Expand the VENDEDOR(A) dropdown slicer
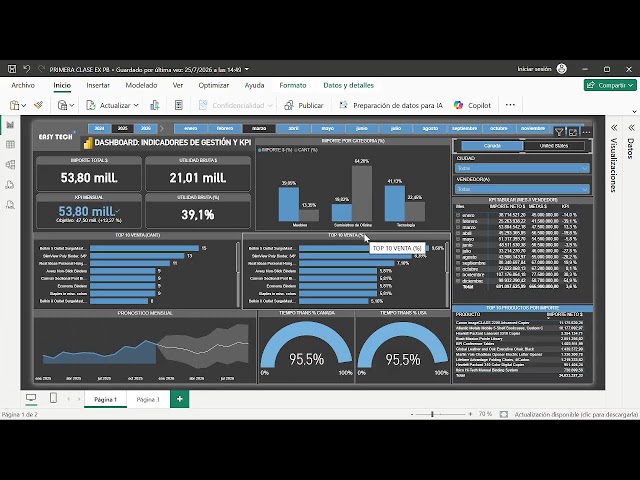Image resolution: width=640 pixels, height=480 pixels. tap(522, 189)
